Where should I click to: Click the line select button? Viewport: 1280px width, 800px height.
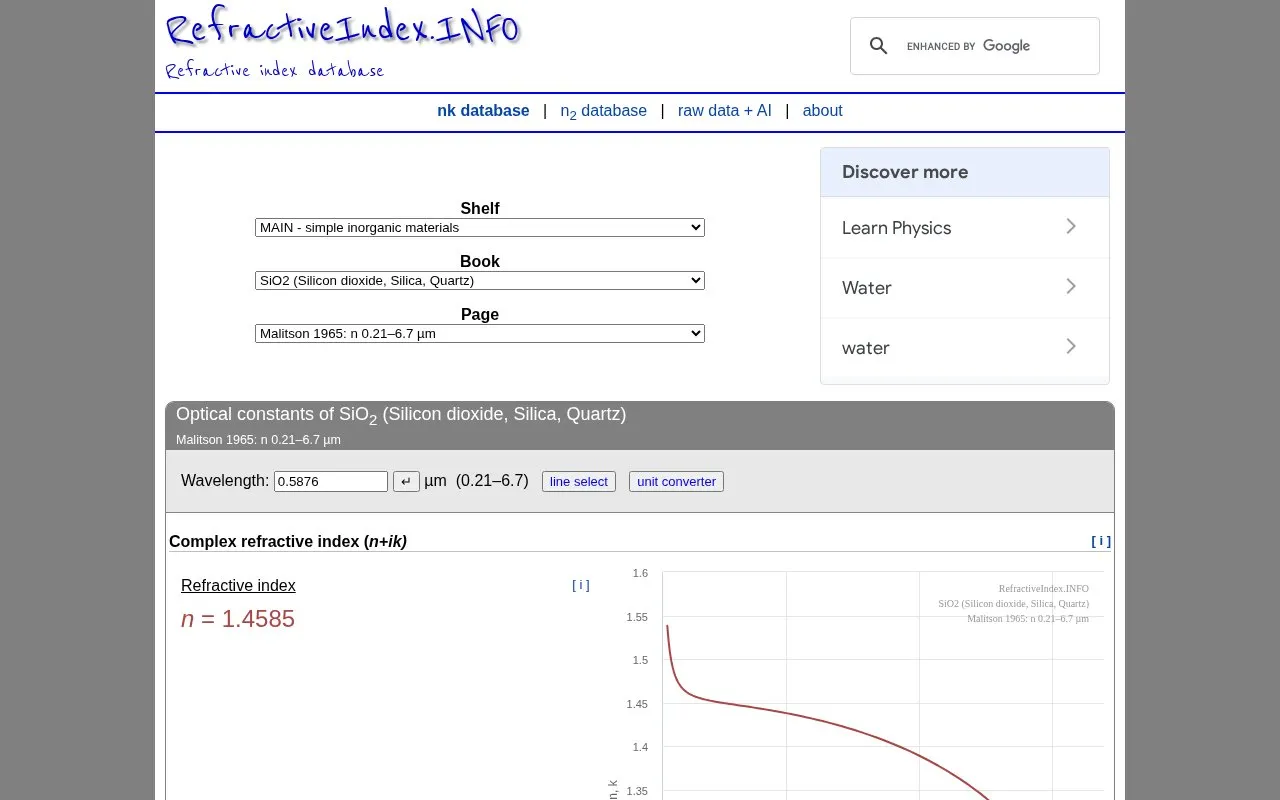579,482
